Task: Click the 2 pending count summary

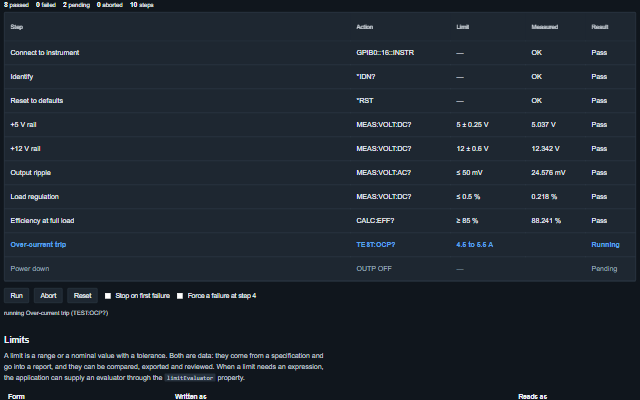Action: pos(76,5)
